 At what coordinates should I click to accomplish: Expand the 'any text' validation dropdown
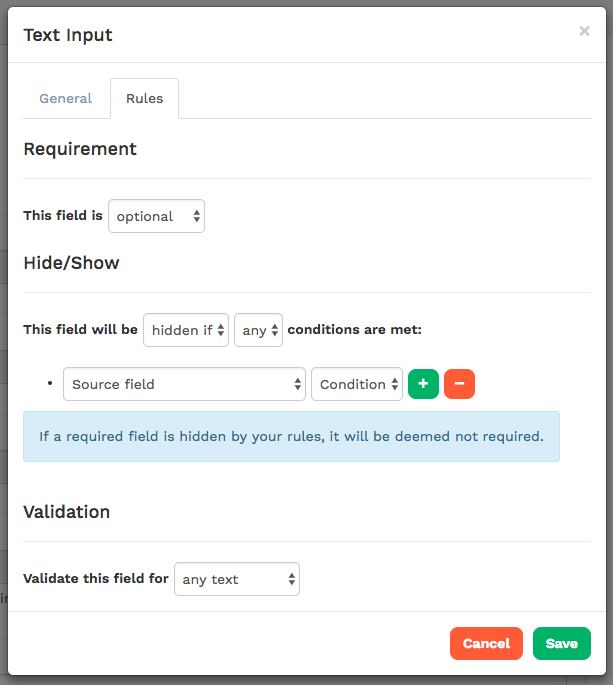pyautogui.click(x=236, y=579)
